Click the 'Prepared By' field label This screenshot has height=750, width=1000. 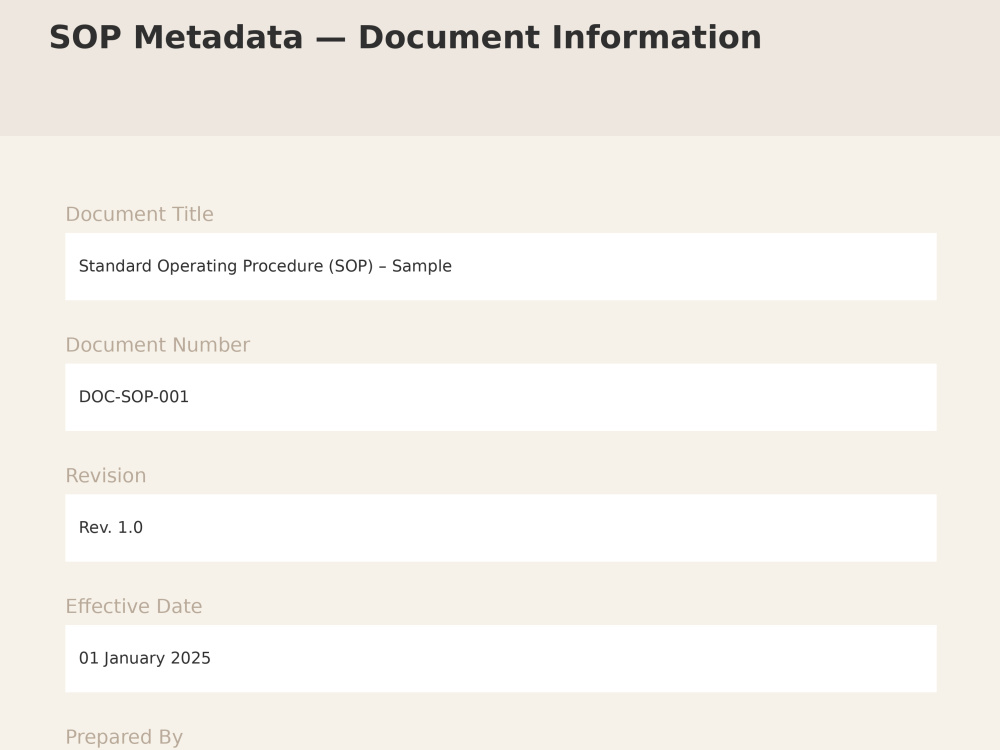coord(124,737)
